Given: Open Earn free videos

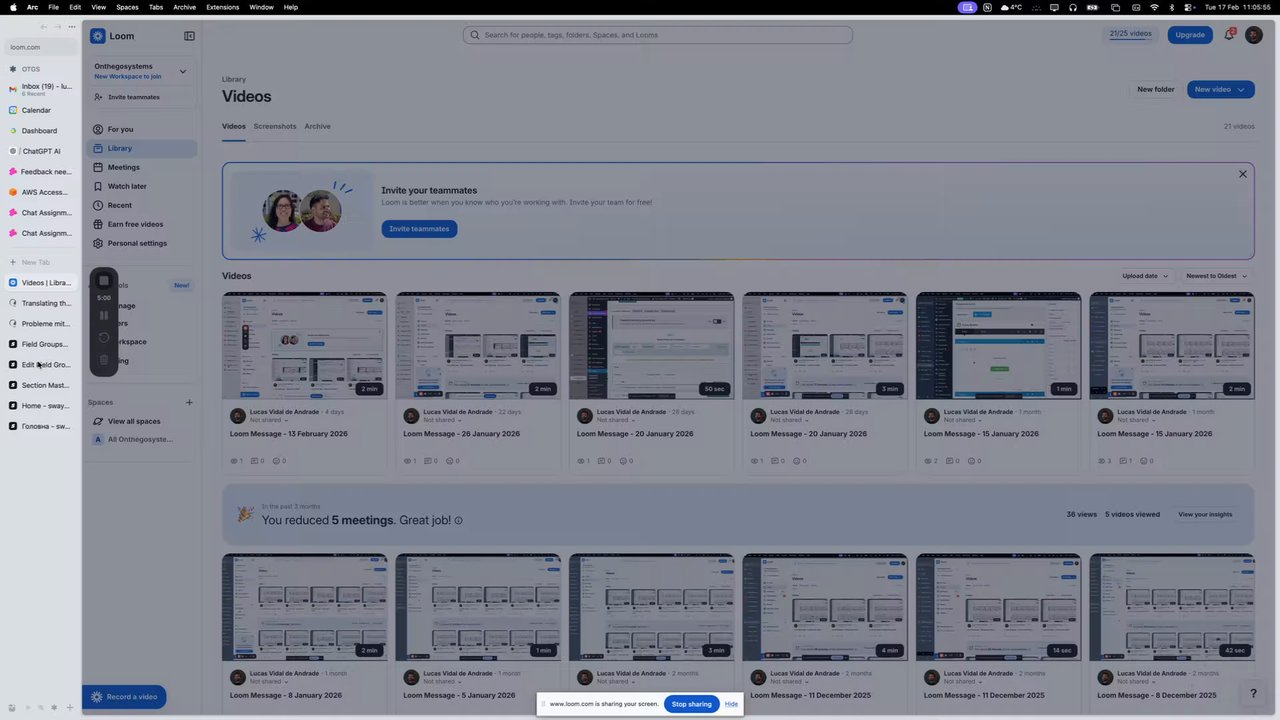Looking at the screenshot, I should (141, 224).
